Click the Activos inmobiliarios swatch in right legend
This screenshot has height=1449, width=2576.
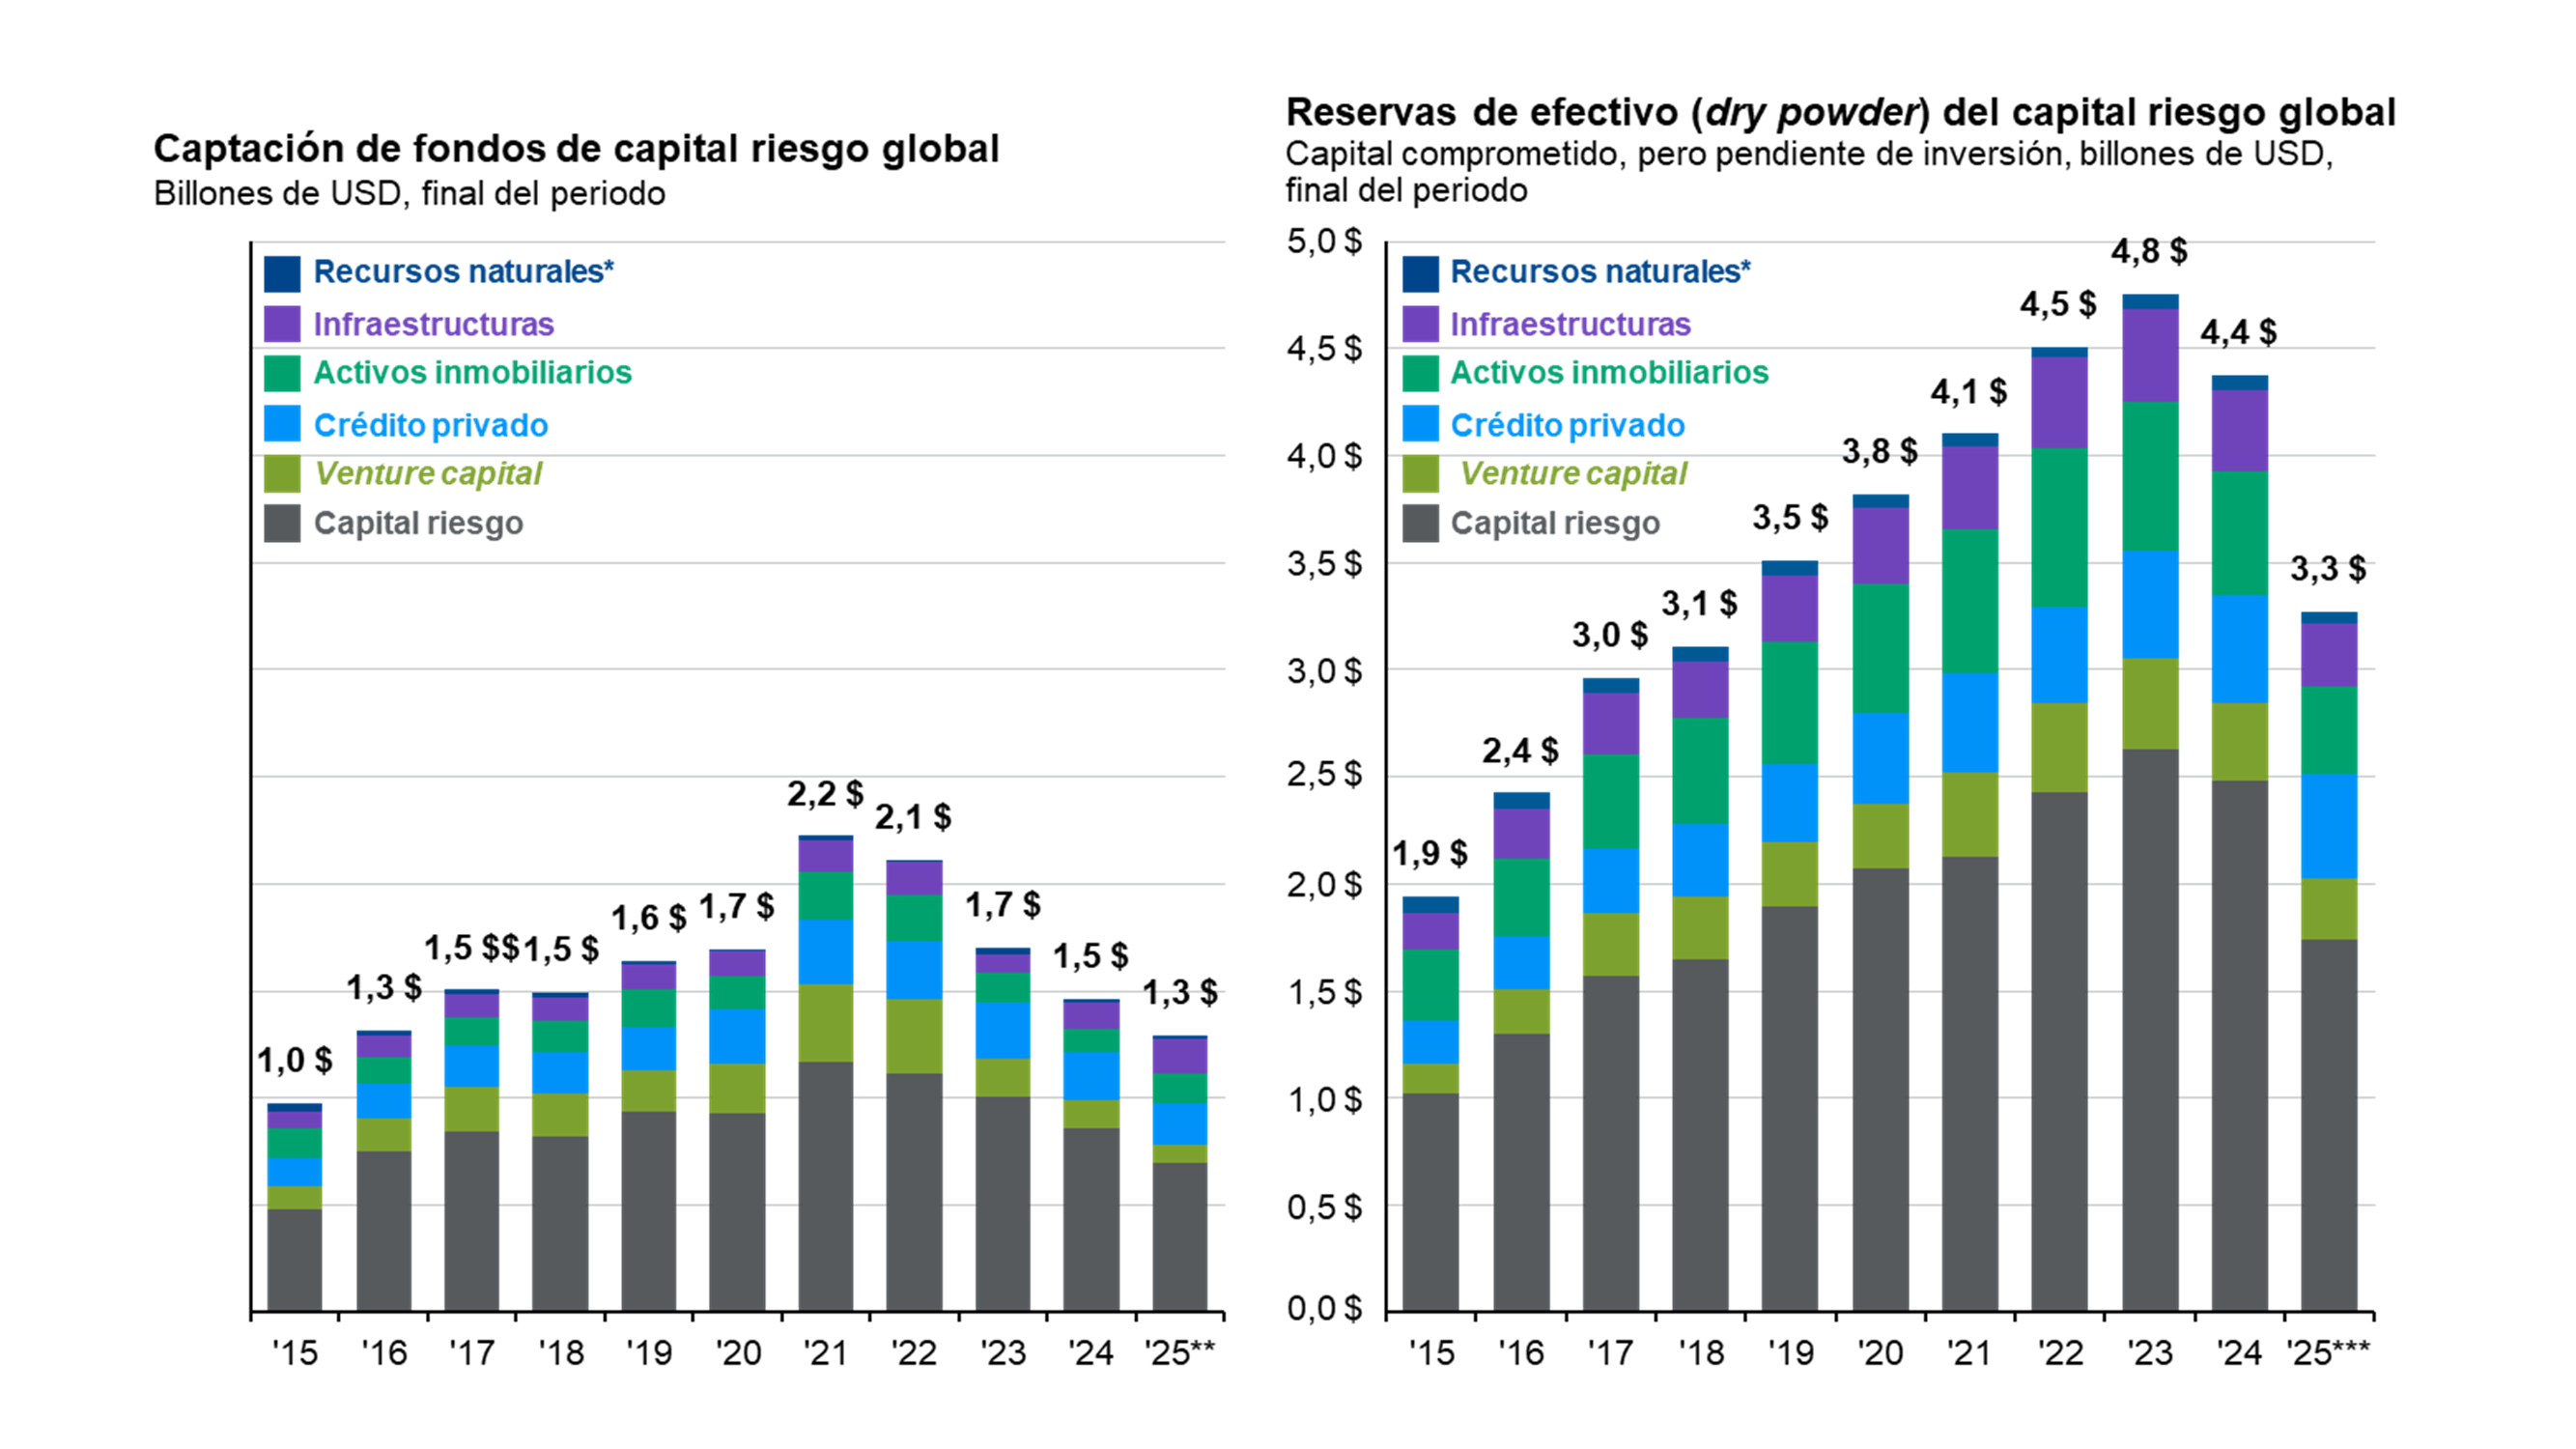1420,373
